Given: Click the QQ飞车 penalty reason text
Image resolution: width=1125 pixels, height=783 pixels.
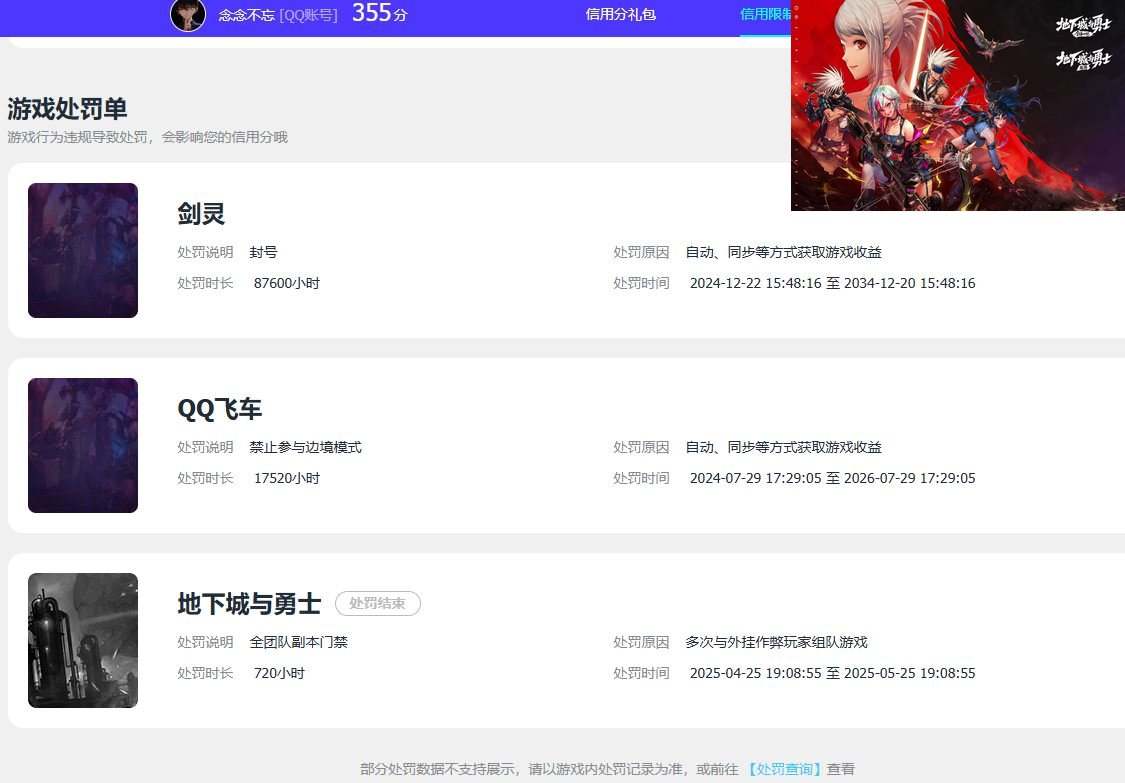Looking at the screenshot, I should coord(783,448).
